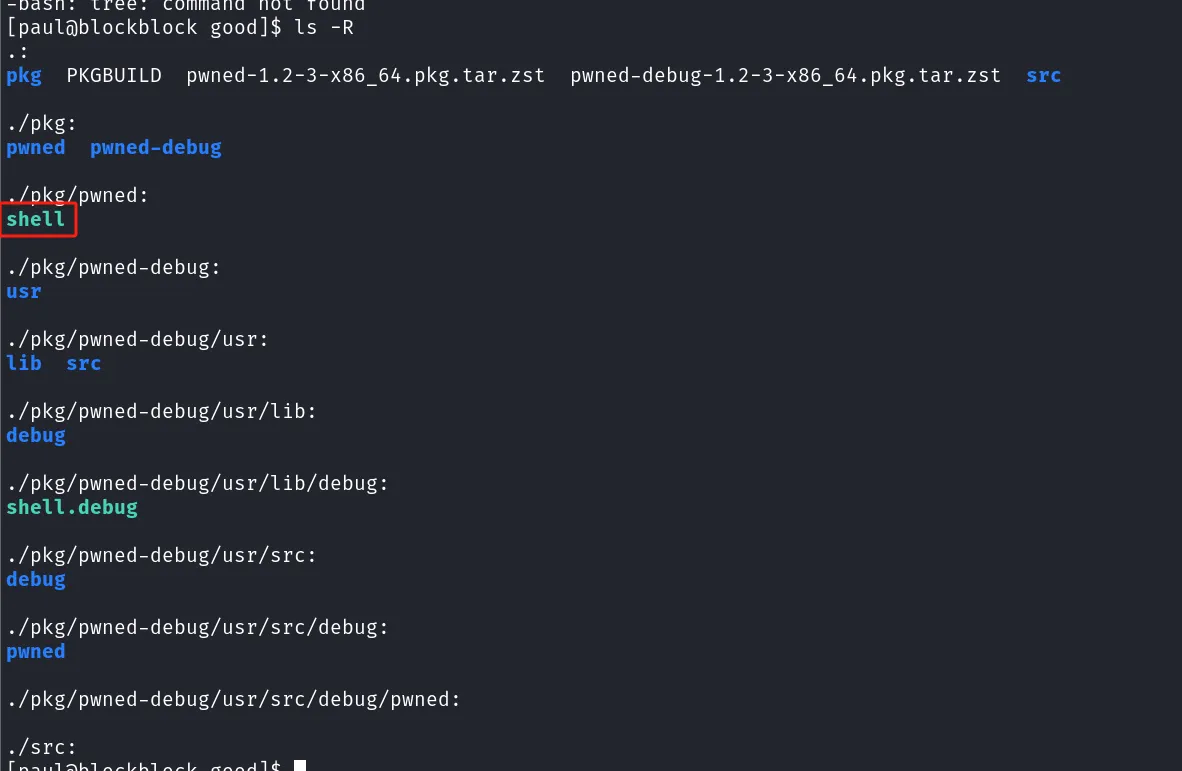
Task: Click the shell.debug file name
Action: (x=72, y=507)
